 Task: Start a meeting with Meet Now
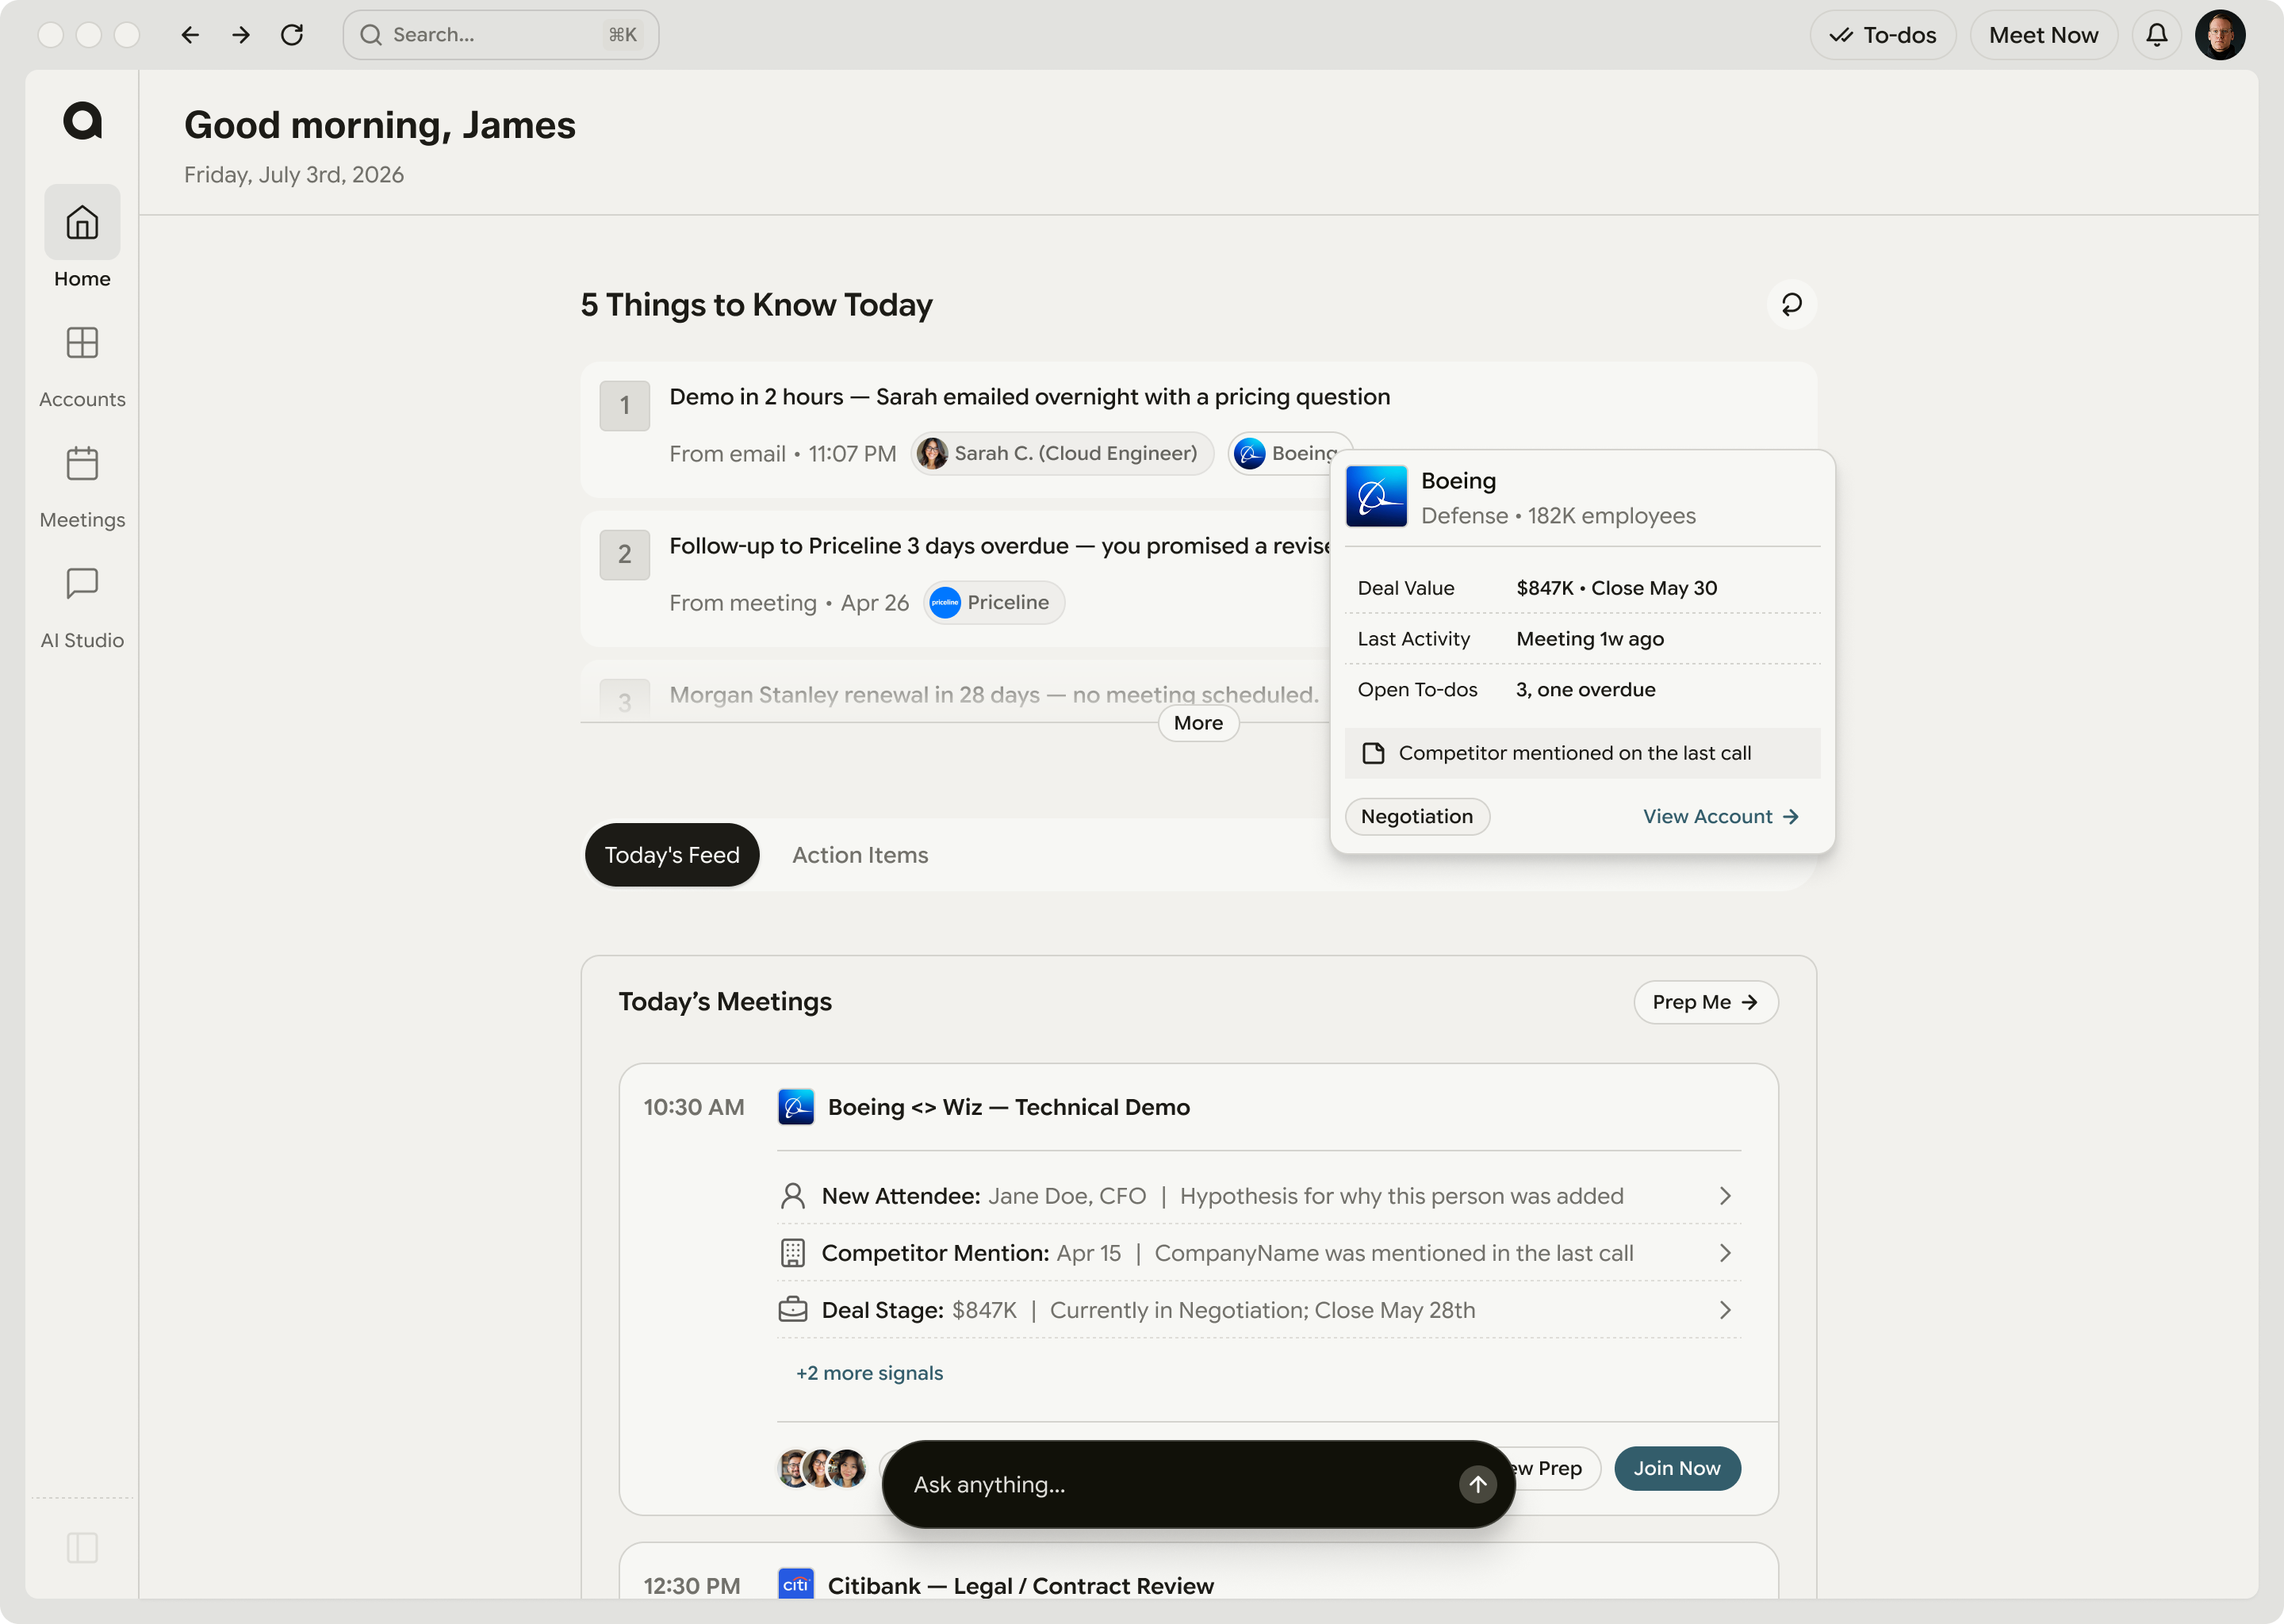coord(2043,35)
